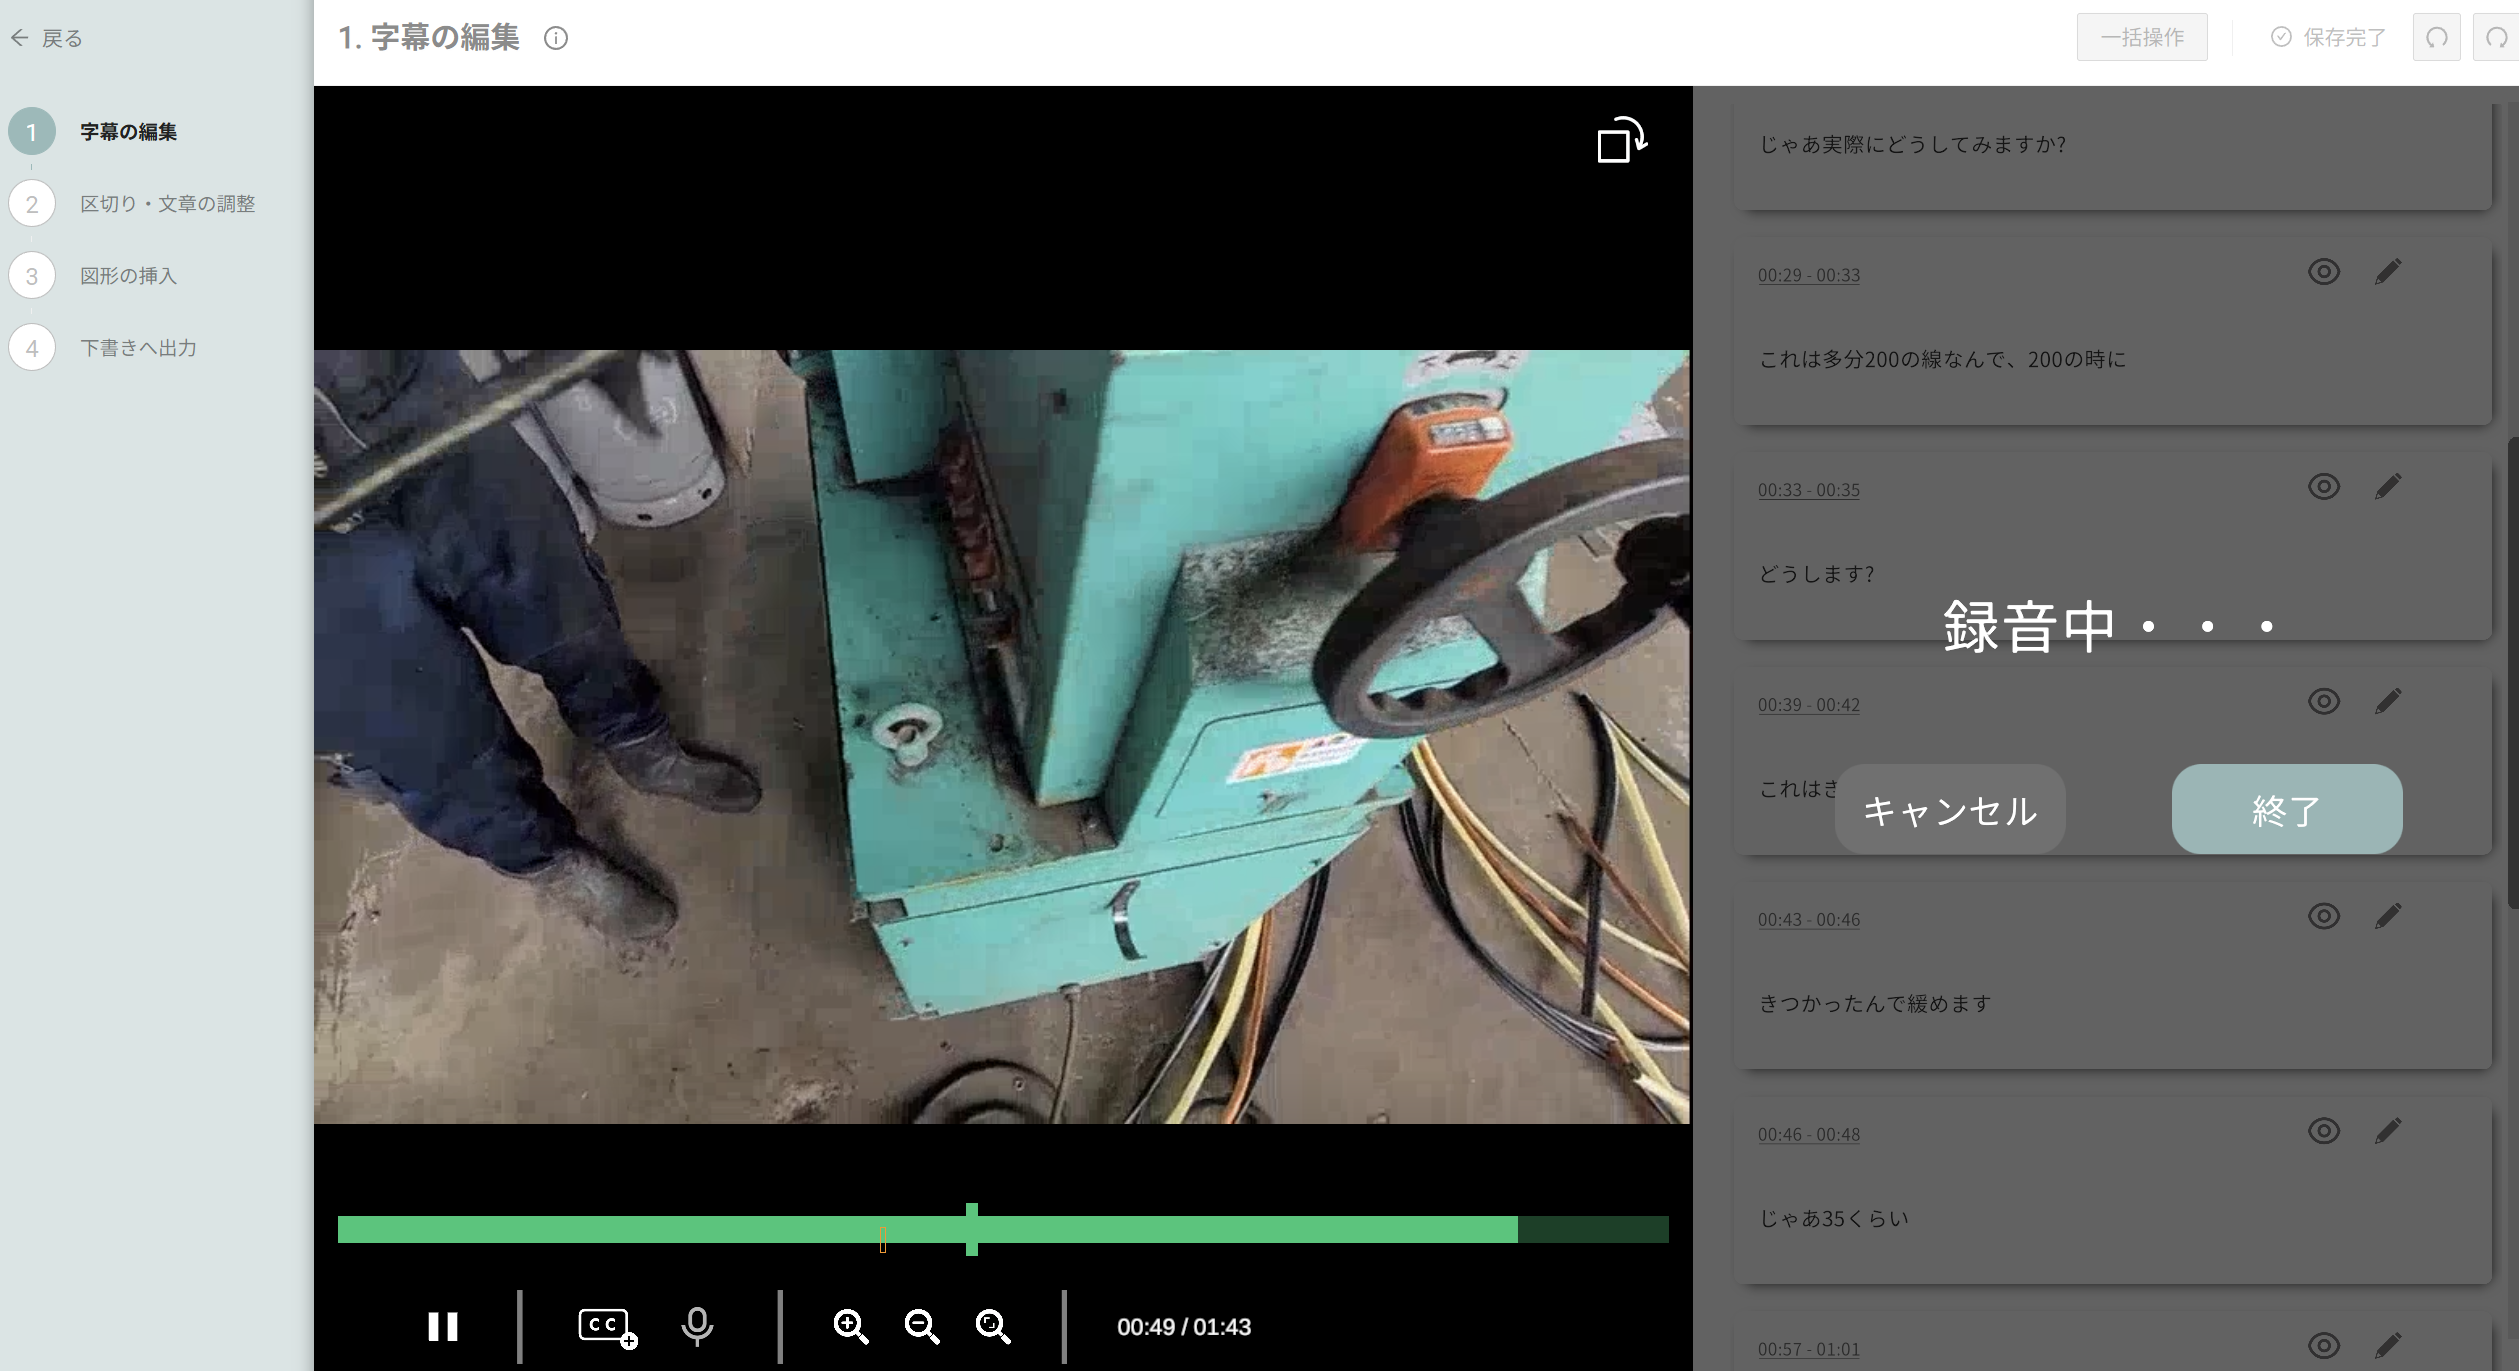Click the green timeline playhead handle
Viewport: 2519px width, 1371px height.
(x=971, y=1229)
